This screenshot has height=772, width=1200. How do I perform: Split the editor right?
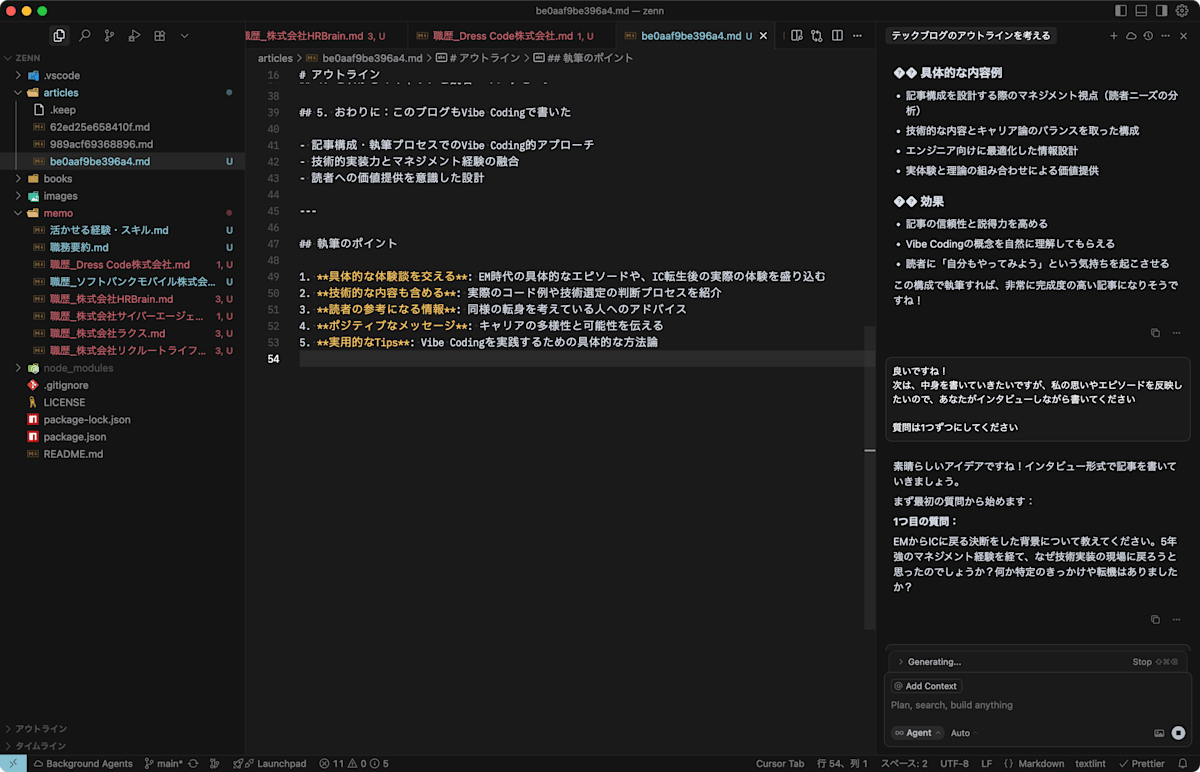click(837, 36)
